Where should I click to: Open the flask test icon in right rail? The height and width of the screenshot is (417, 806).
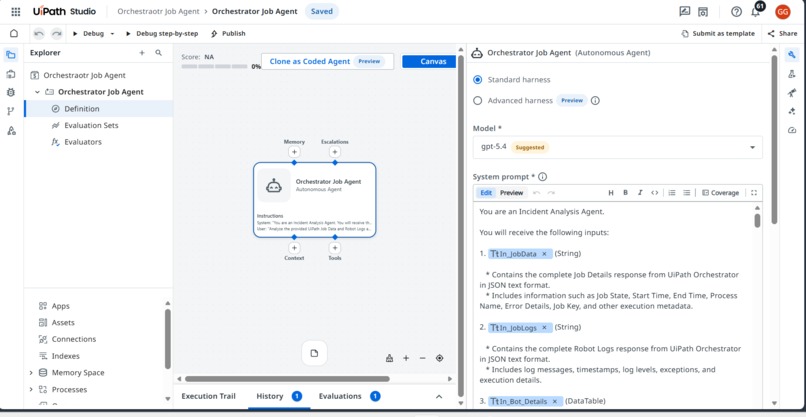click(792, 74)
